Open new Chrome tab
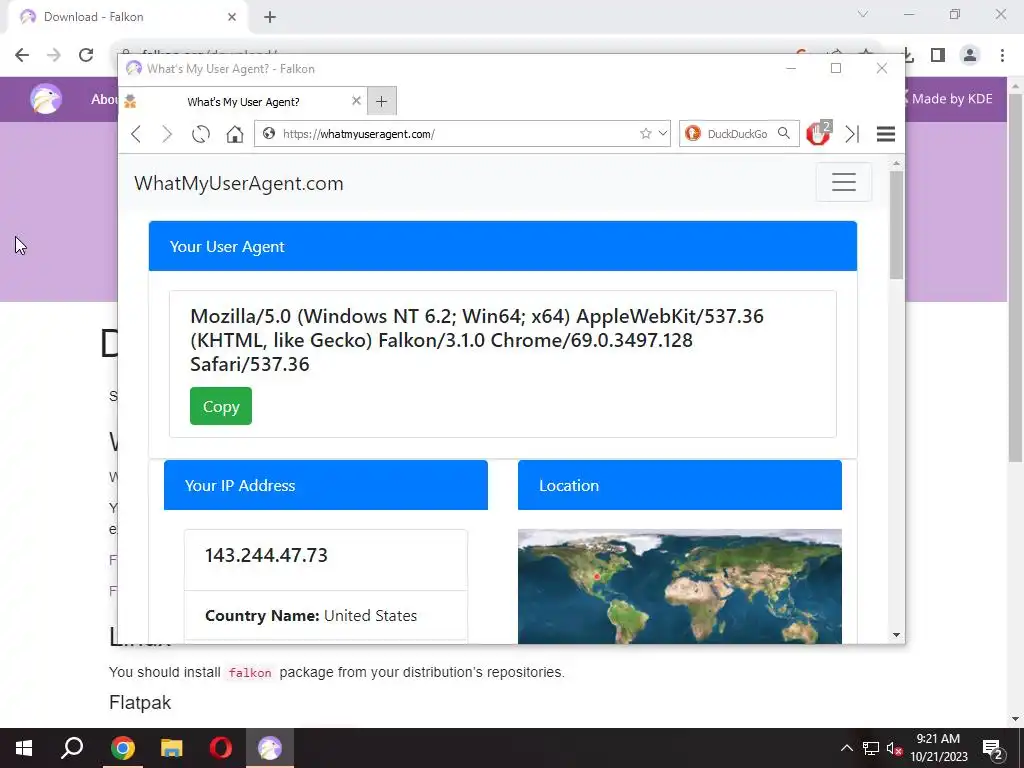 270,17
